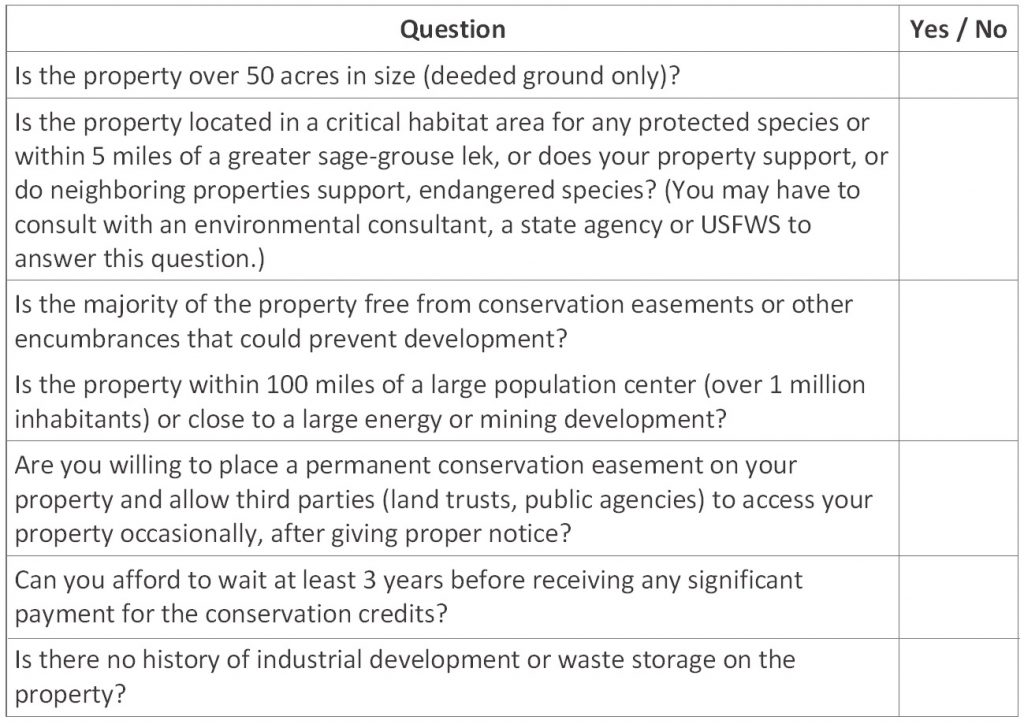
Task: Click the Yes/No cell for the 50 acres question
Action: pyautogui.click(x=957, y=76)
